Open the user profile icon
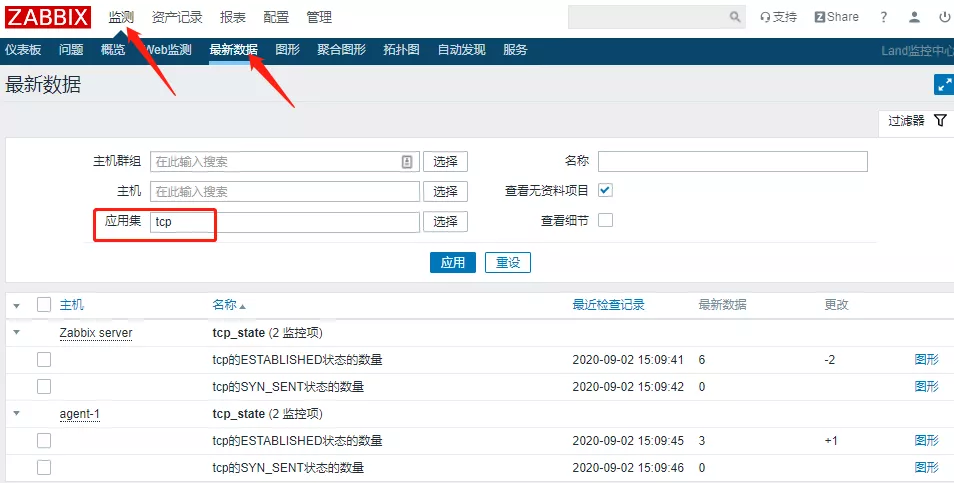The height and width of the screenshot is (483, 954). (x=914, y=17)
